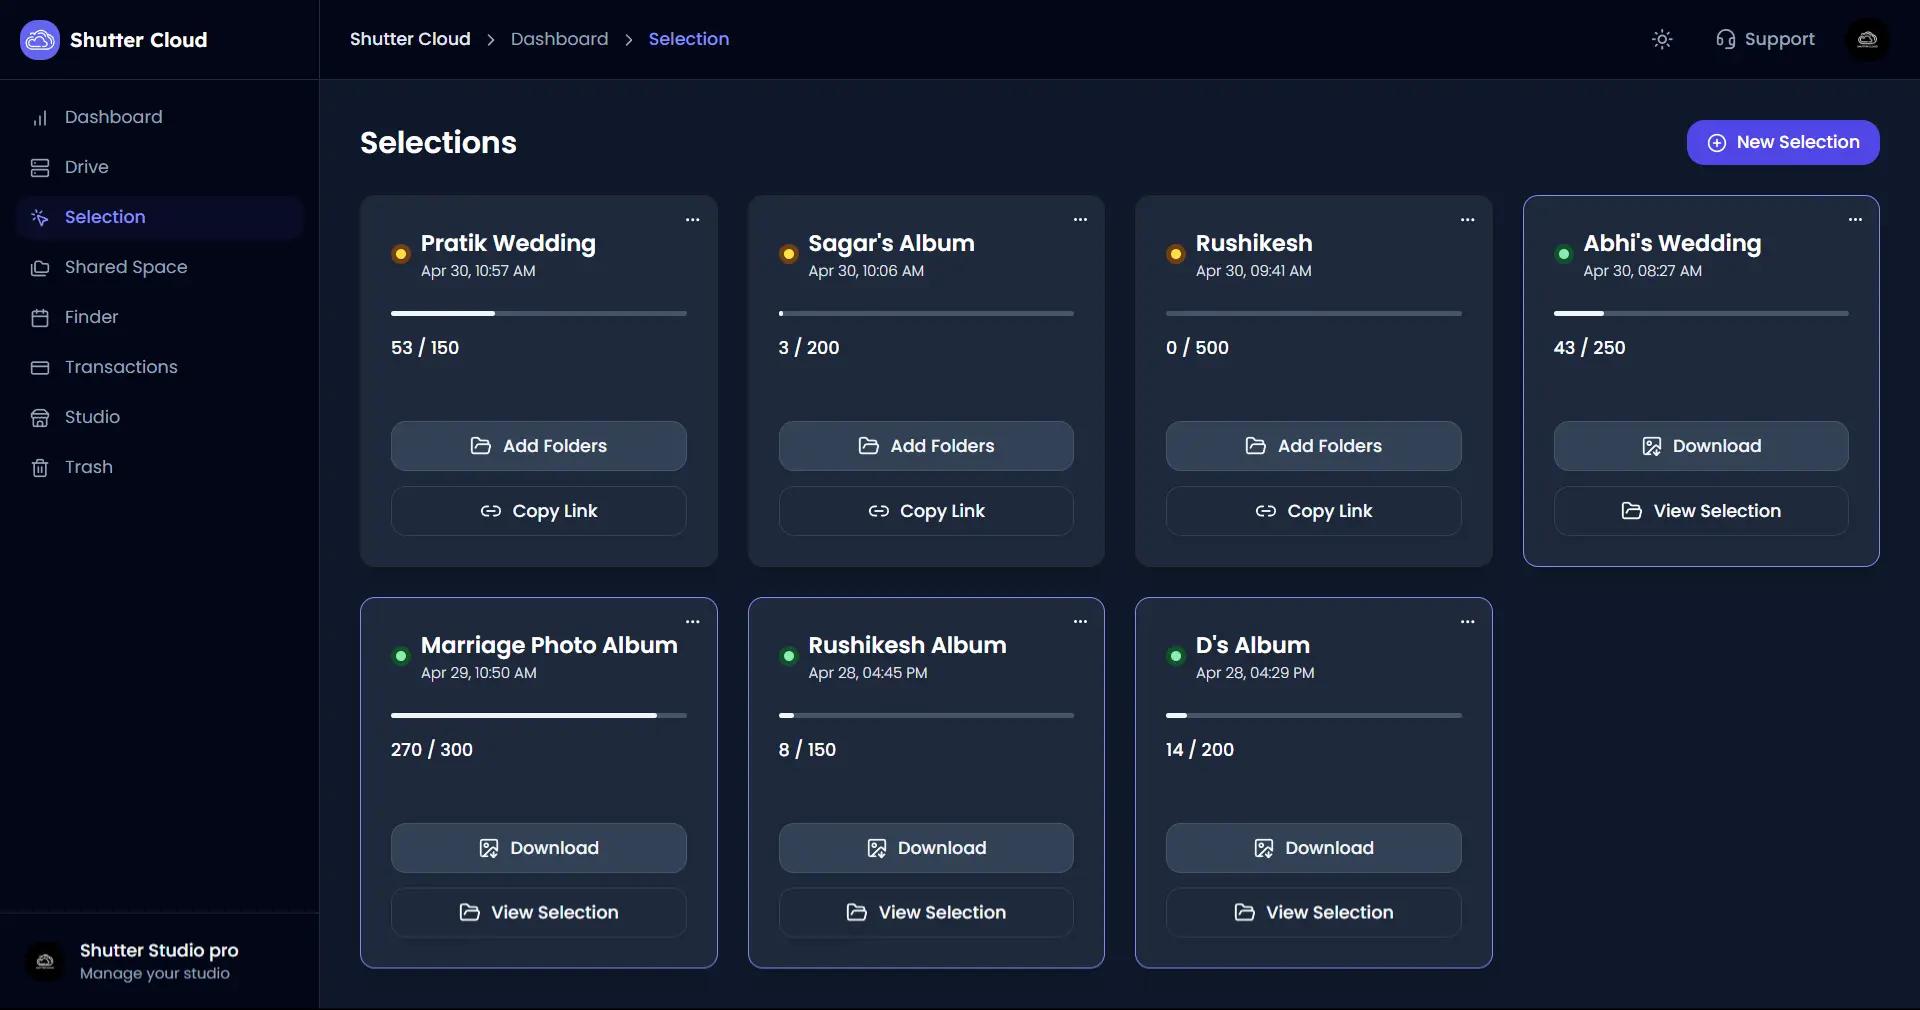
Task: Copy Link for Sagar's Album
Action: pos(925,511)
